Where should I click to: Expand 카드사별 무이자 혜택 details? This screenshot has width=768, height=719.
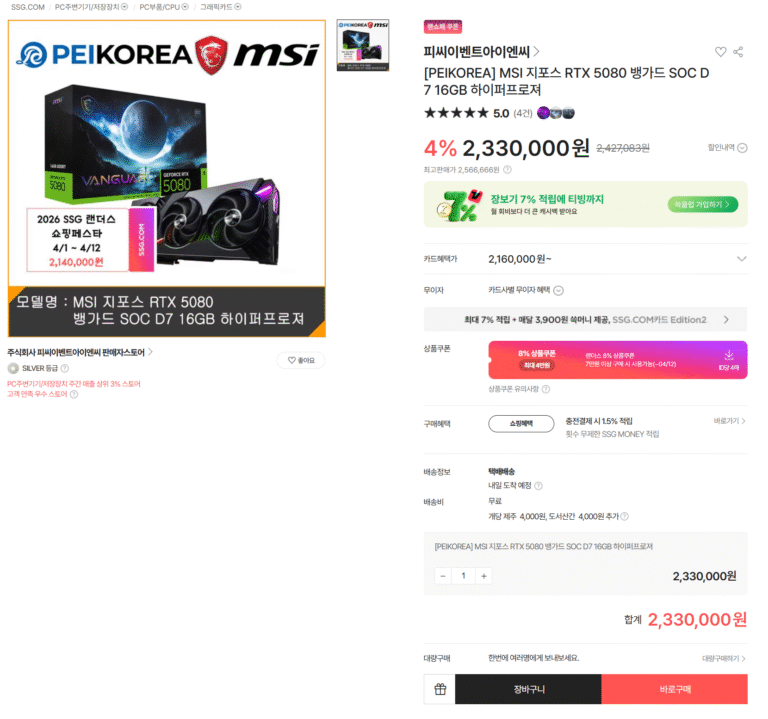tap(526, 290)
